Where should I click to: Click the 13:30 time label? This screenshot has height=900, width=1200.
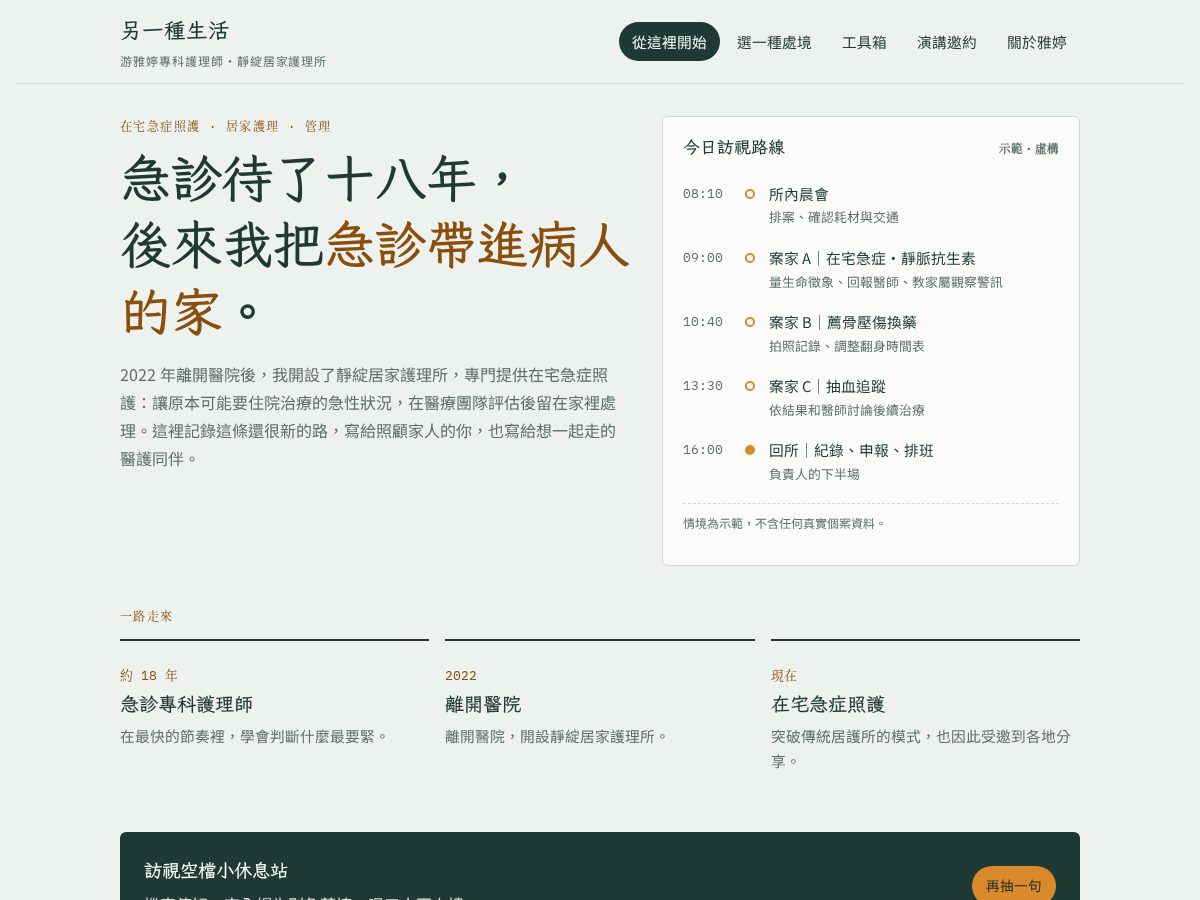(x=703, y=386)
